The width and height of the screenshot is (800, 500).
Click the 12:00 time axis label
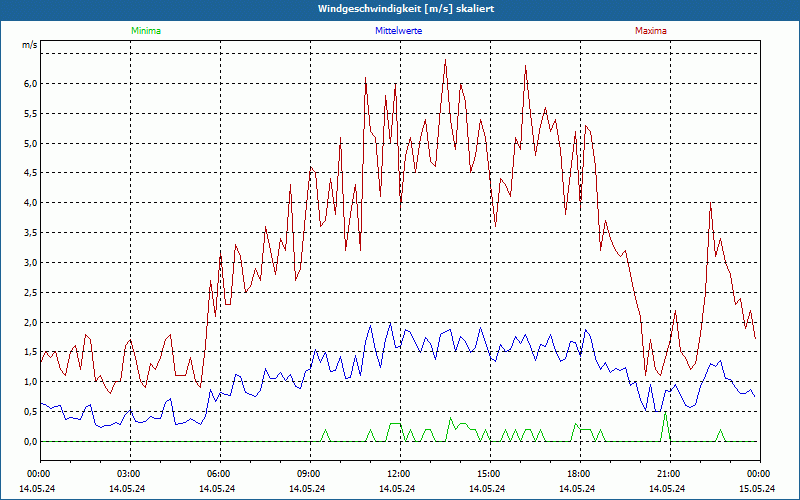400,474
